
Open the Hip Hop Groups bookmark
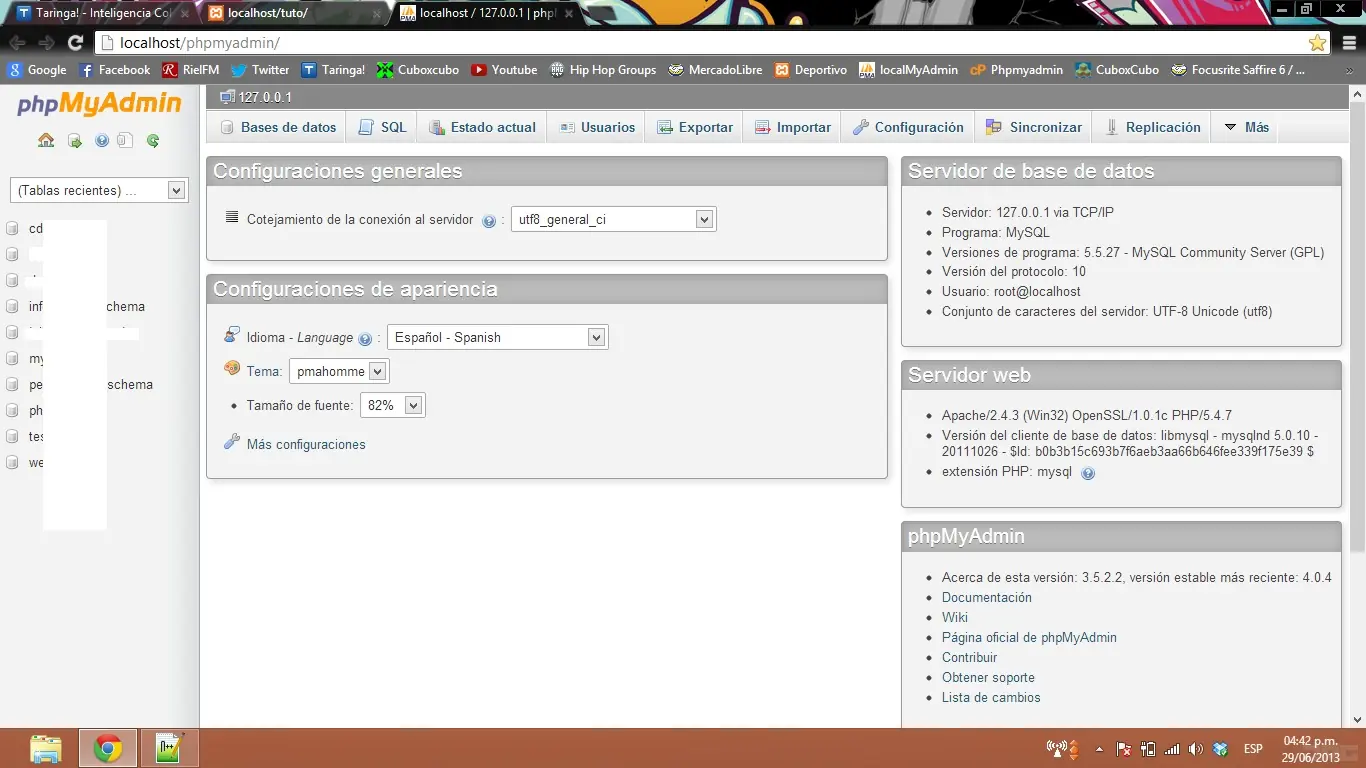pyautogui.click(x=603, y=70)
